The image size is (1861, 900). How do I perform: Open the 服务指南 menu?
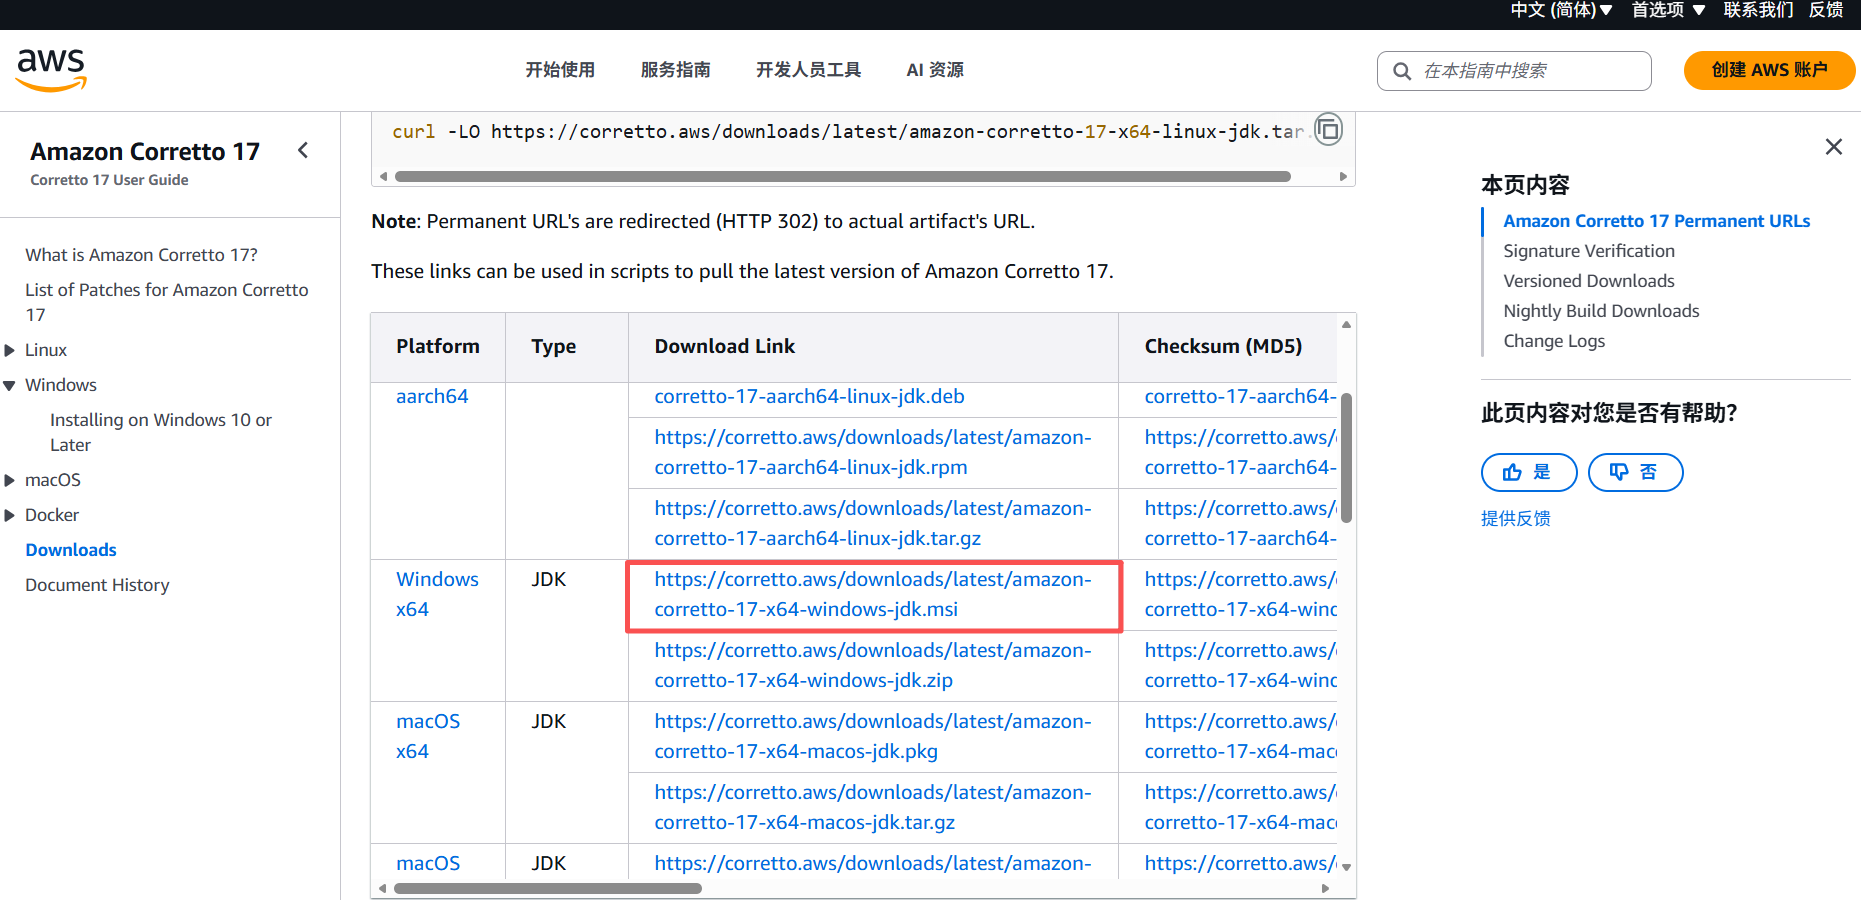(x=675, y=70)
